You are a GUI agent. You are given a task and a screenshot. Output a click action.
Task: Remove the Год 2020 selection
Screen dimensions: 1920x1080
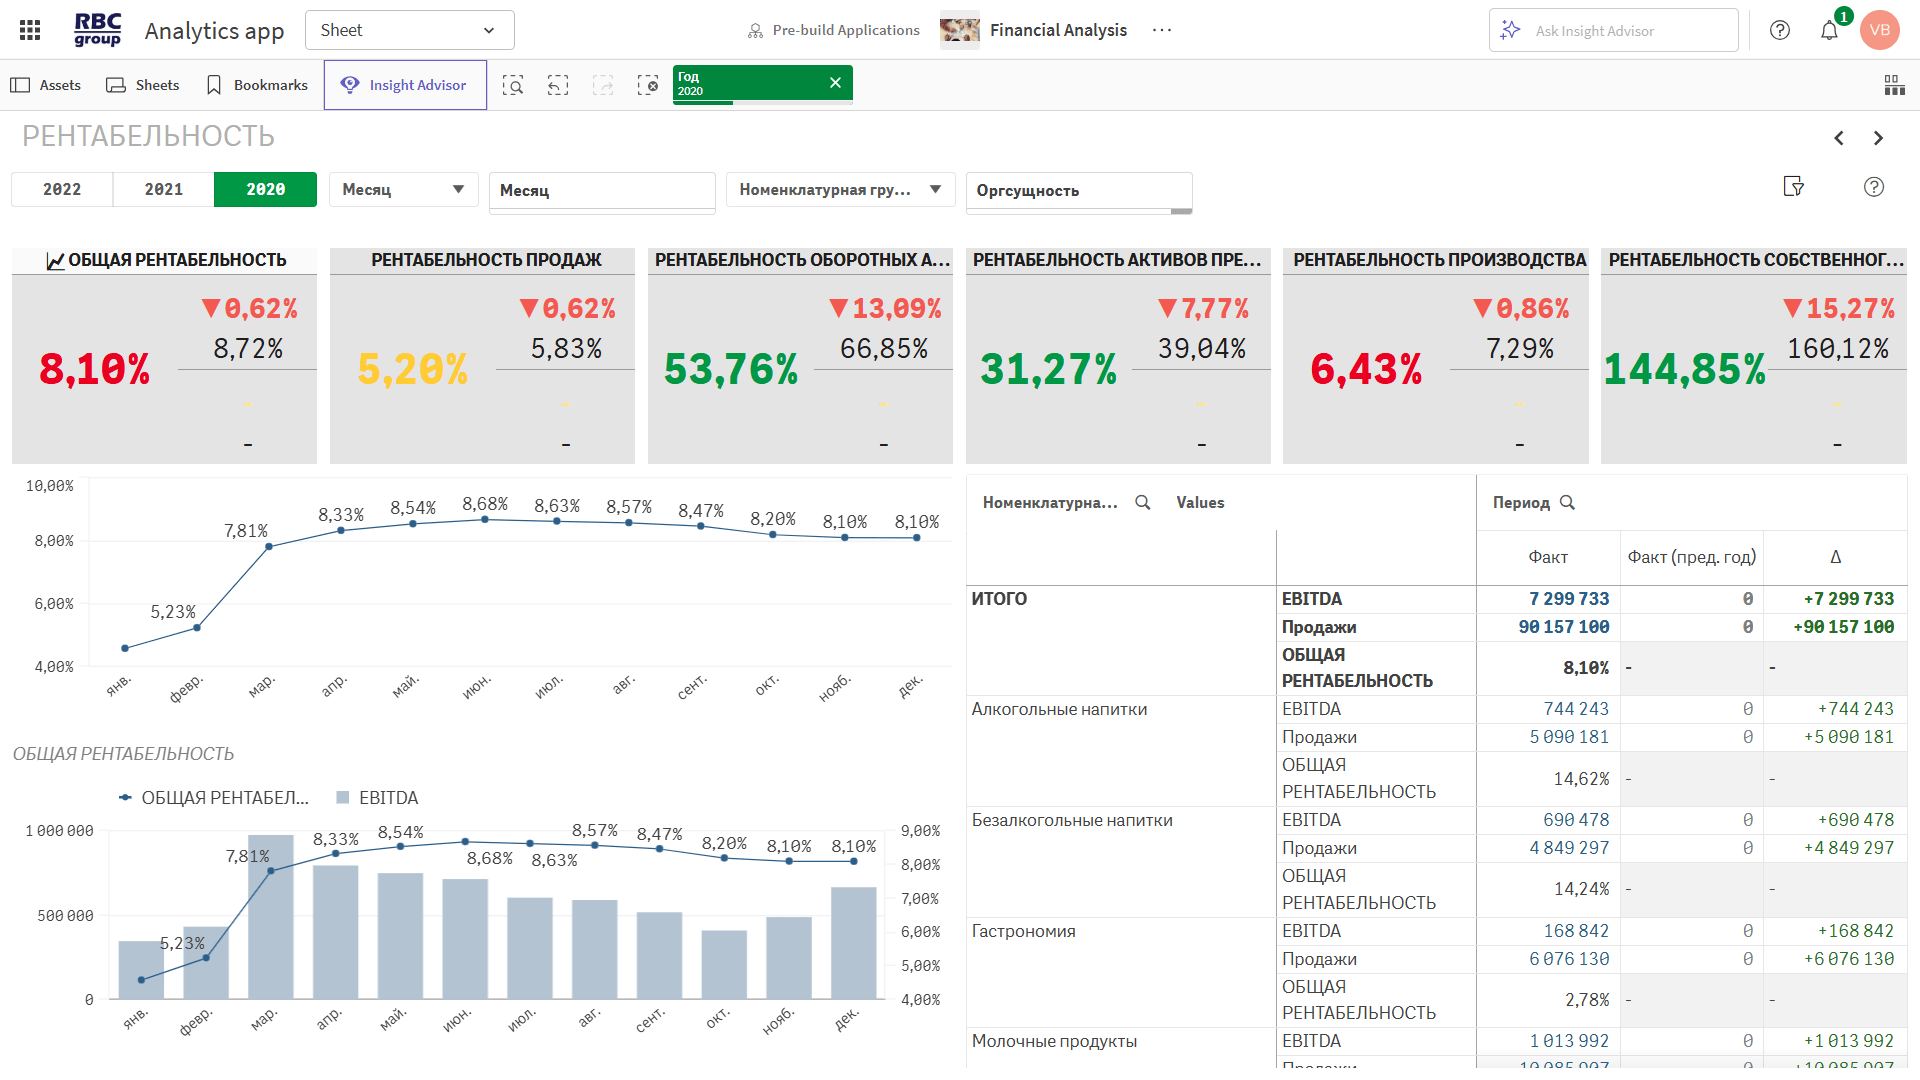tap(835, 83)
